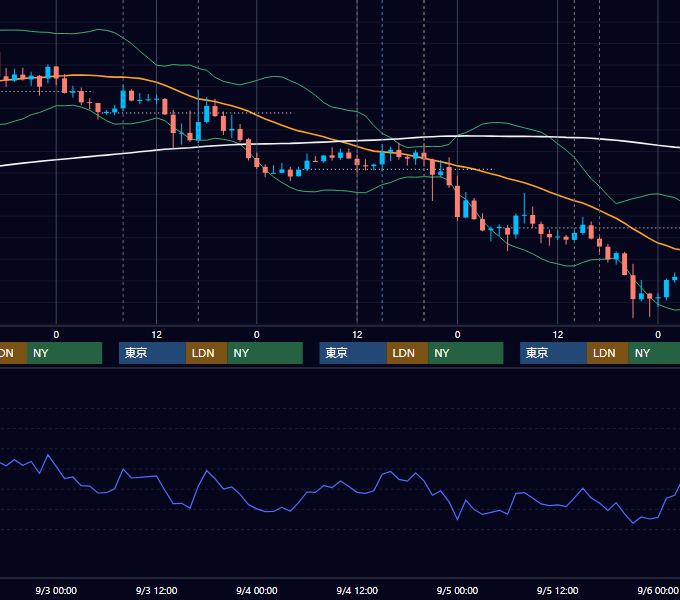Click the 9/6 00:00 time axis label
This screenshot has height=600, width=680.
657,590
